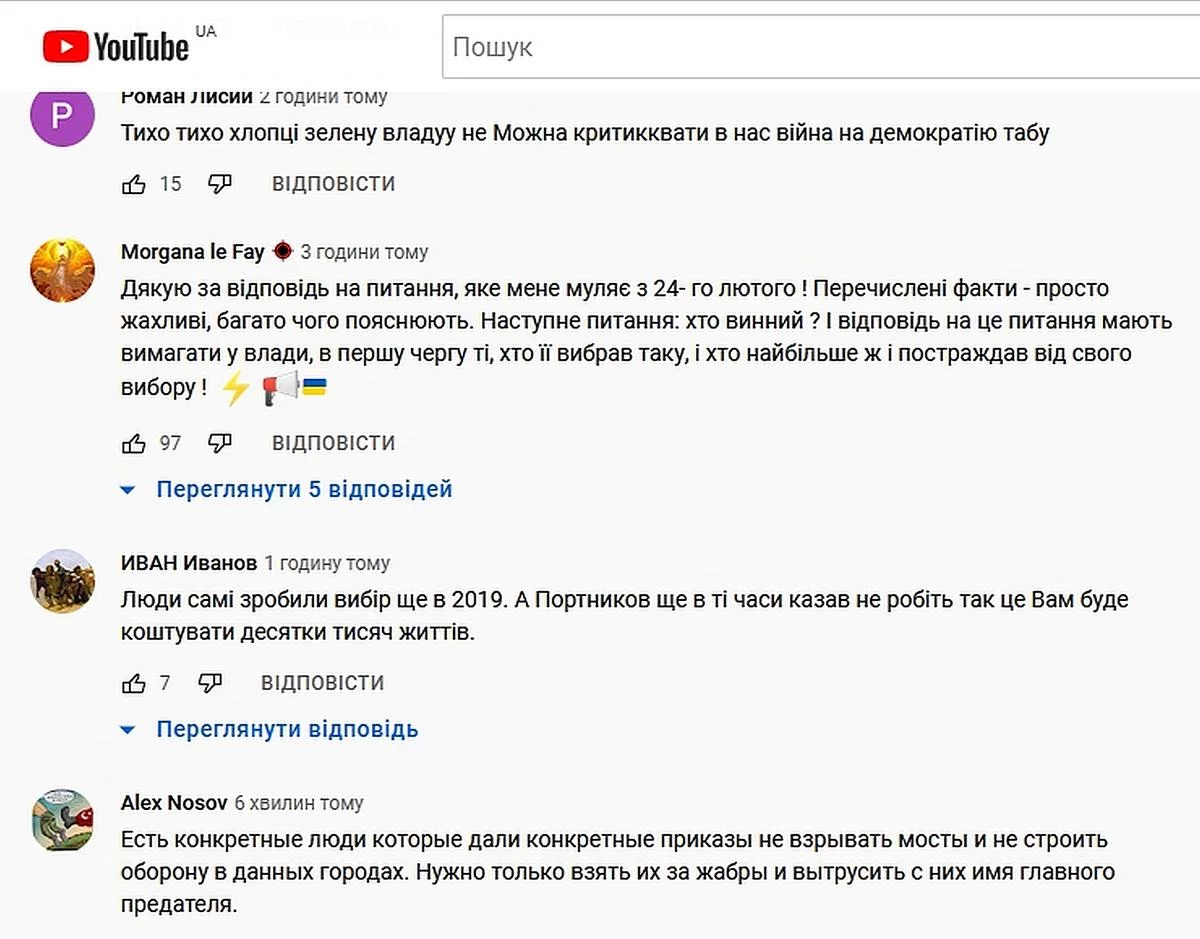Expand the reply under ИВАН Иванов's comment
The image size is (1200, 939).
pyautogui.click(x=287, y=729)
